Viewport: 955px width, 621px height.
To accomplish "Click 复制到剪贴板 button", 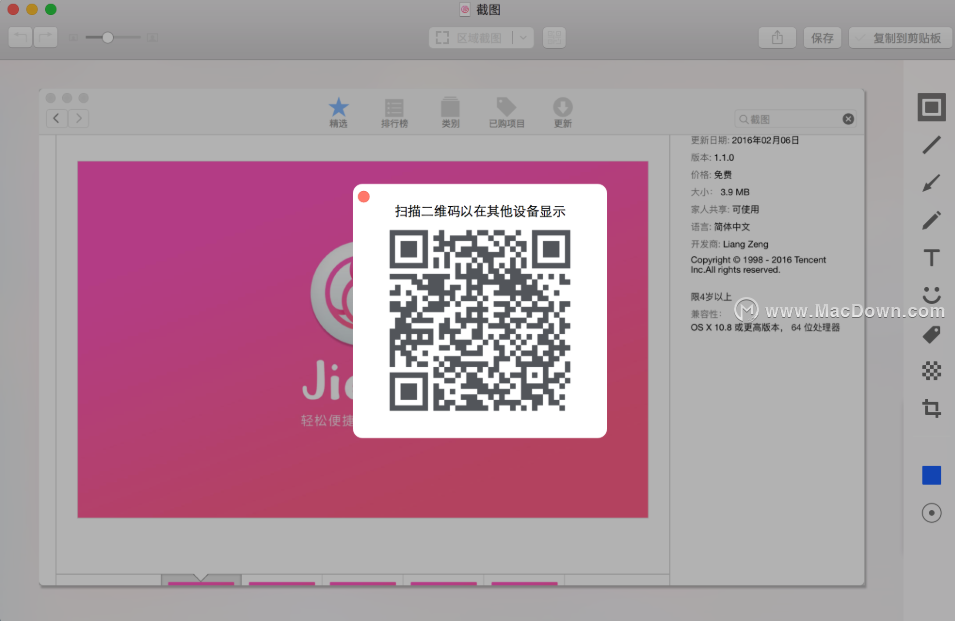I will tap(898, 38).
